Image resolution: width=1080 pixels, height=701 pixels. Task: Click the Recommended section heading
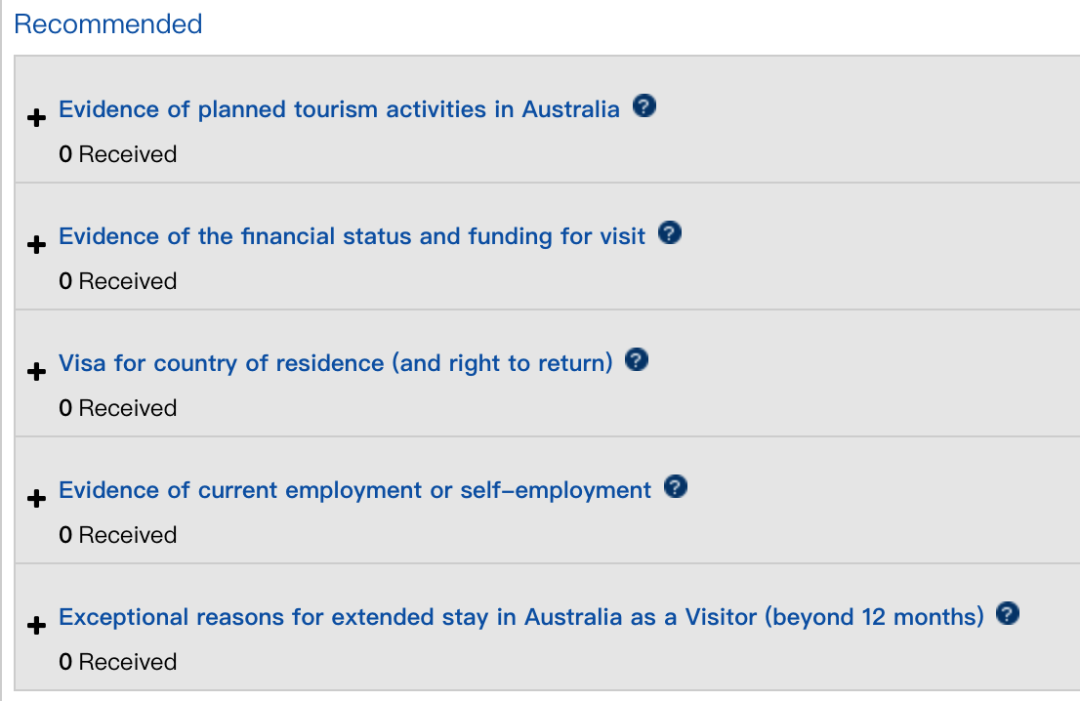coord(108,24)
